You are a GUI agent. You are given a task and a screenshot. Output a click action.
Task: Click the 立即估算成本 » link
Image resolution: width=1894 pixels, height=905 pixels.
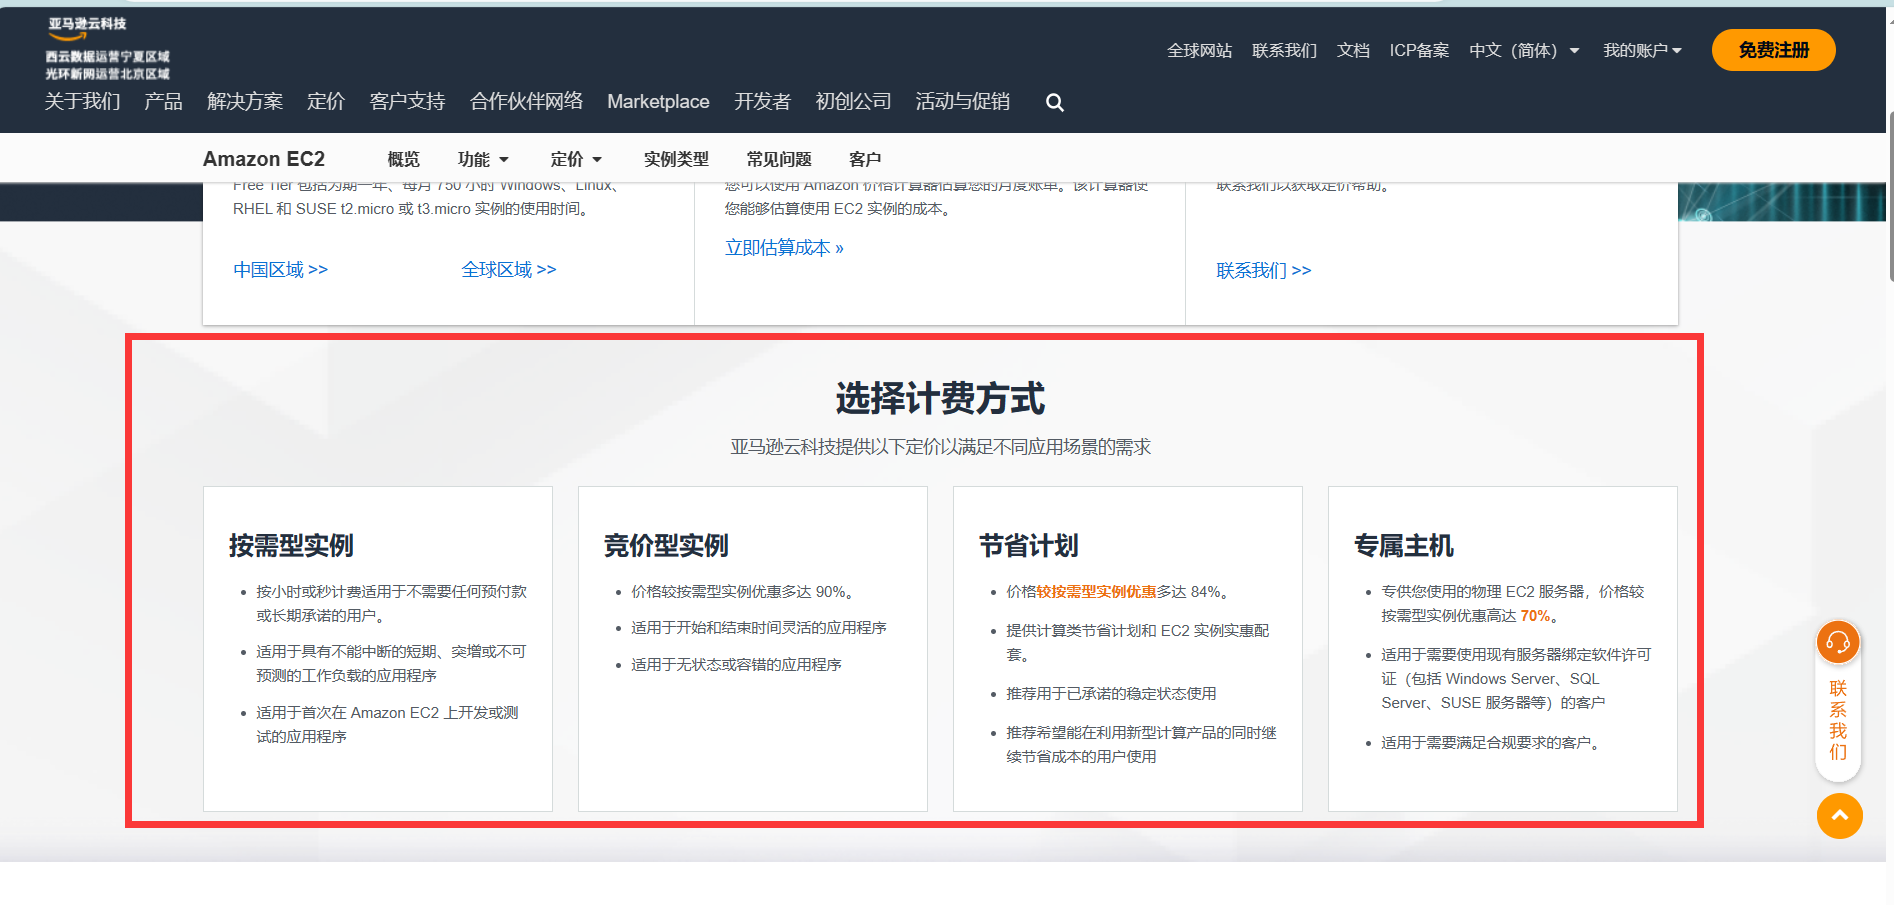784,247
